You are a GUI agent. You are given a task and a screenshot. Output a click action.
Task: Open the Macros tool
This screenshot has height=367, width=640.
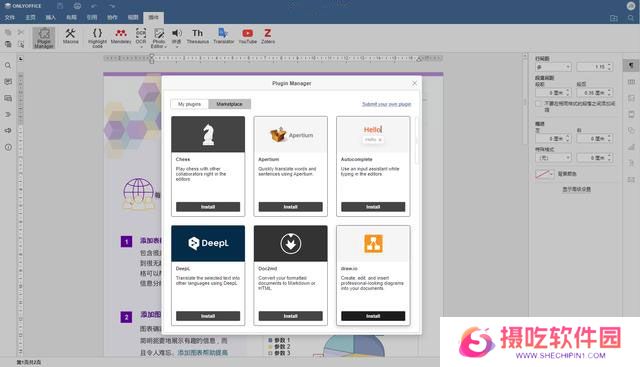click(70, 36)
